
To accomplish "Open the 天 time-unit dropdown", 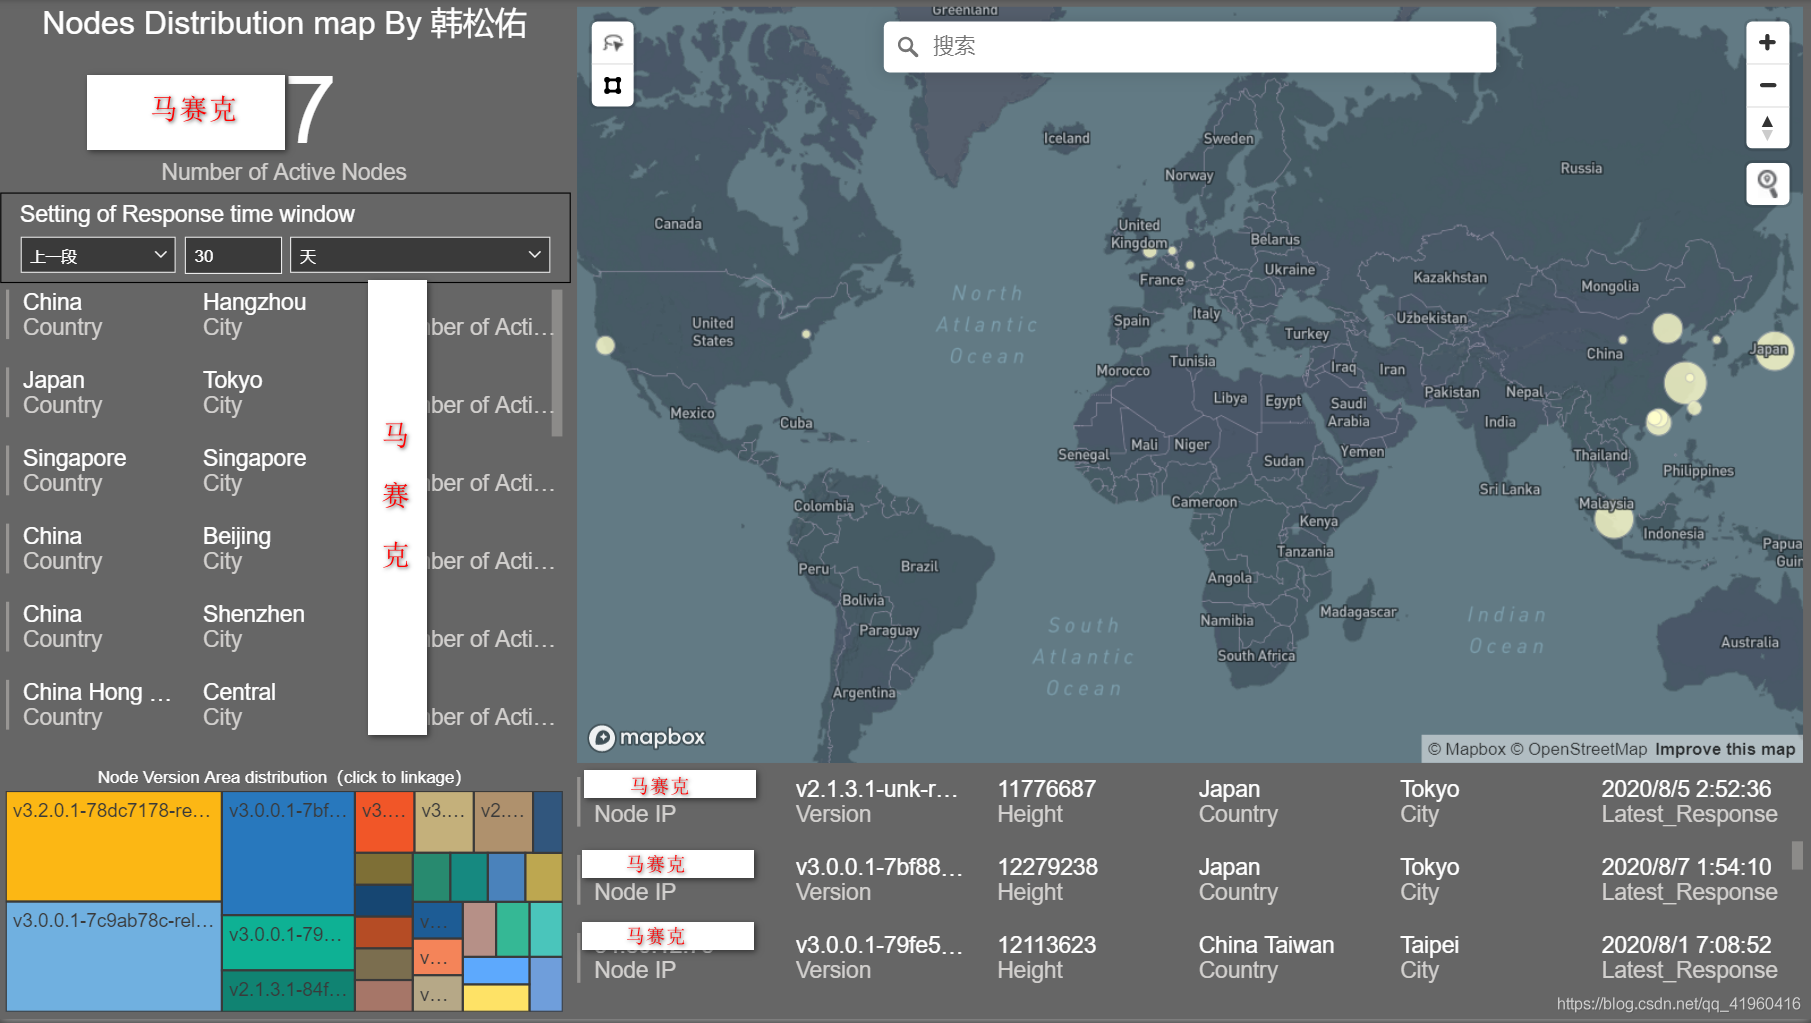I will (419, 254).
